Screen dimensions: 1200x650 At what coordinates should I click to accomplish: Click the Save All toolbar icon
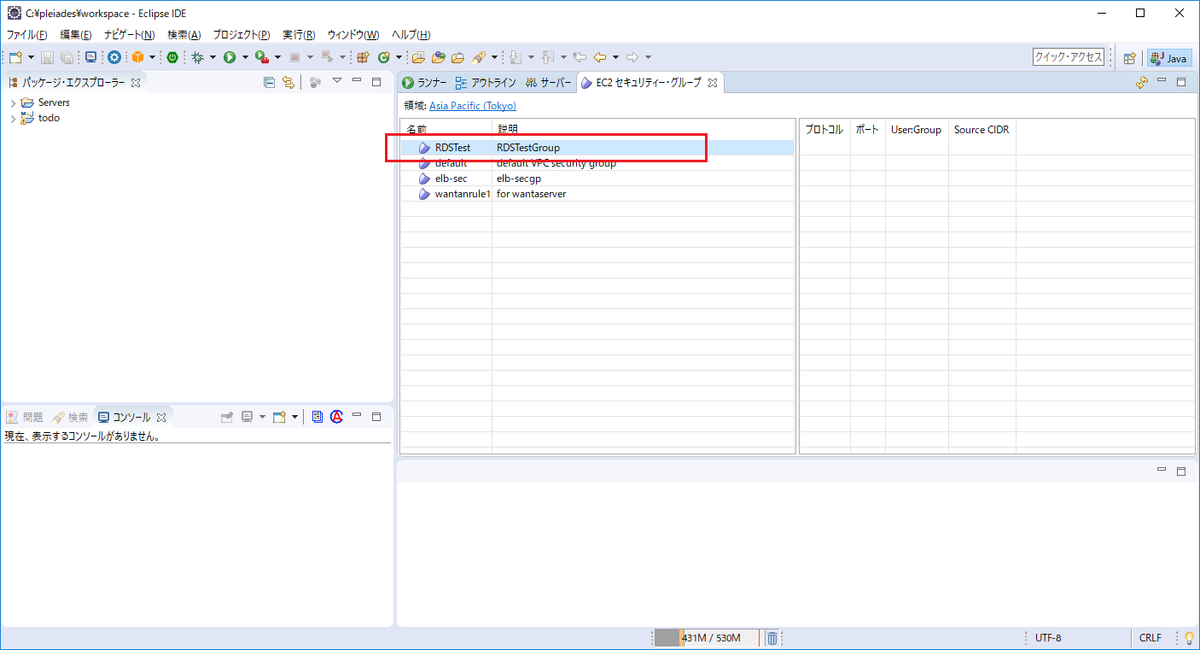click(66, 58)
